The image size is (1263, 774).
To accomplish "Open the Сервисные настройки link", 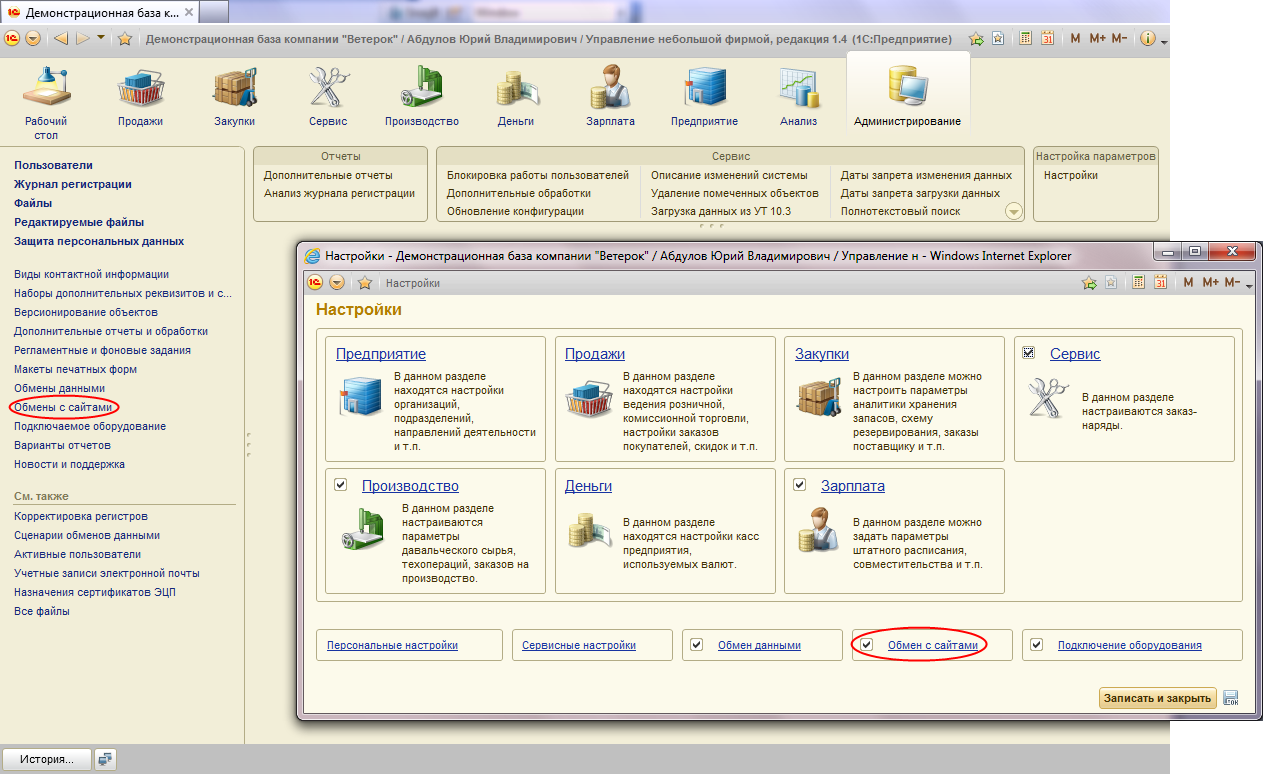I will pos(579,645).
